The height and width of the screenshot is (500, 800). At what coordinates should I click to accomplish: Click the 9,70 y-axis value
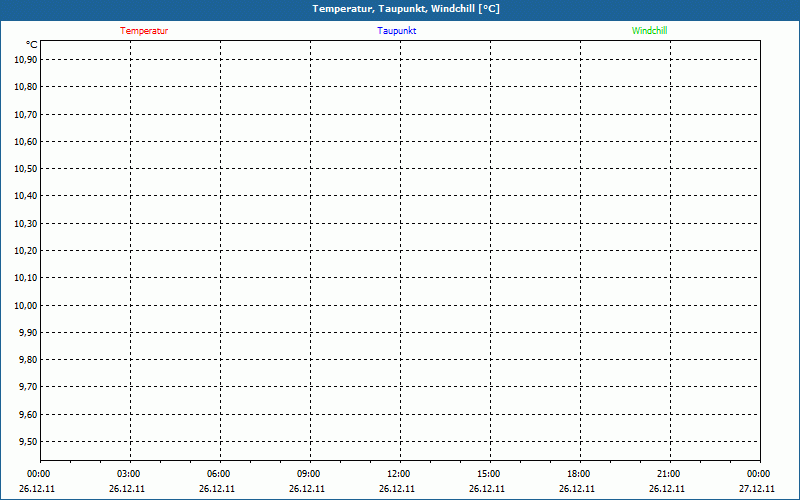point(28,387)
